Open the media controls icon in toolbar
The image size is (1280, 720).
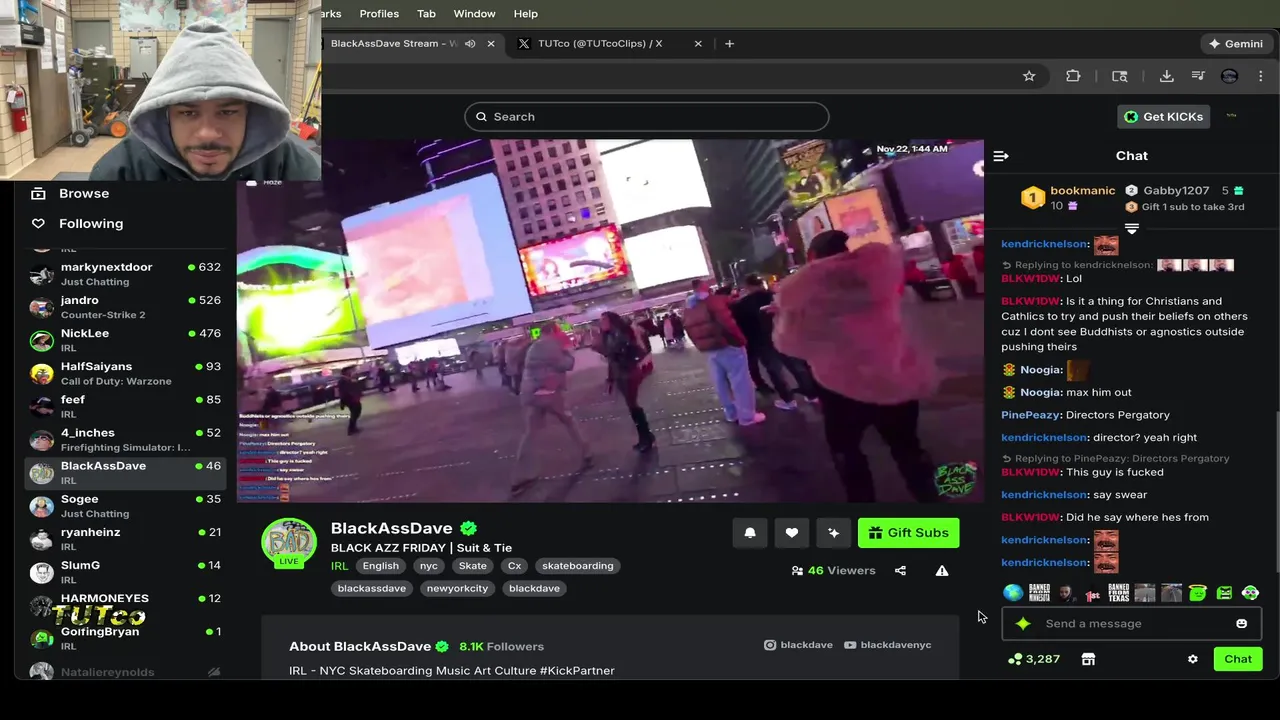pyautogui.click(x=1198, y=76)
